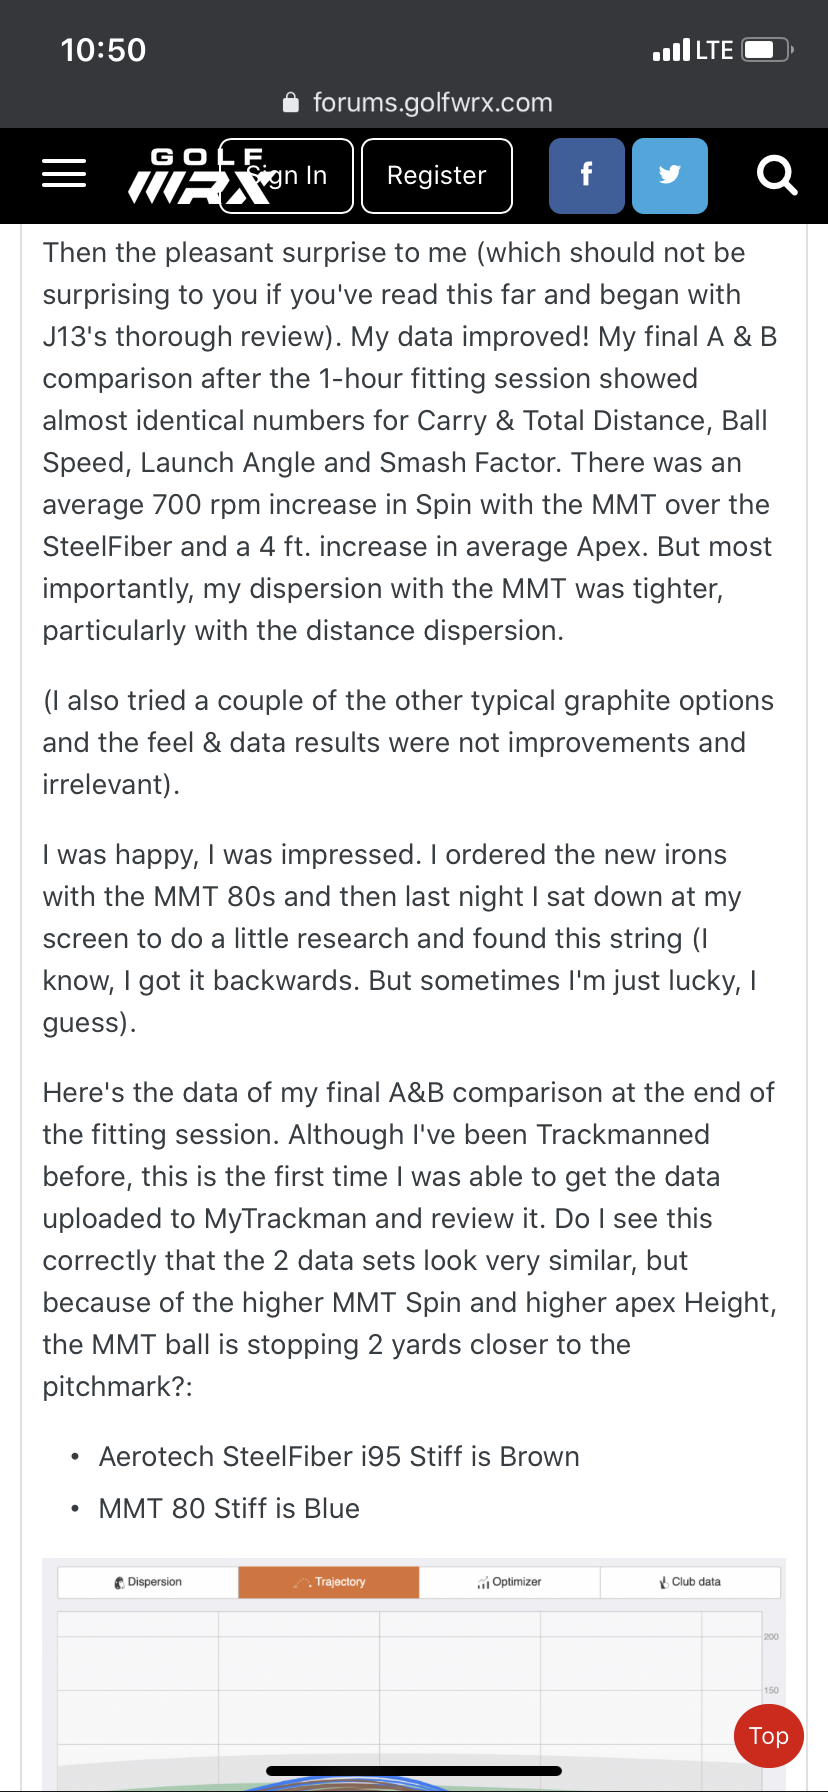Switch to the Club data tab

pyautogui.click(x=690, y=1582)
